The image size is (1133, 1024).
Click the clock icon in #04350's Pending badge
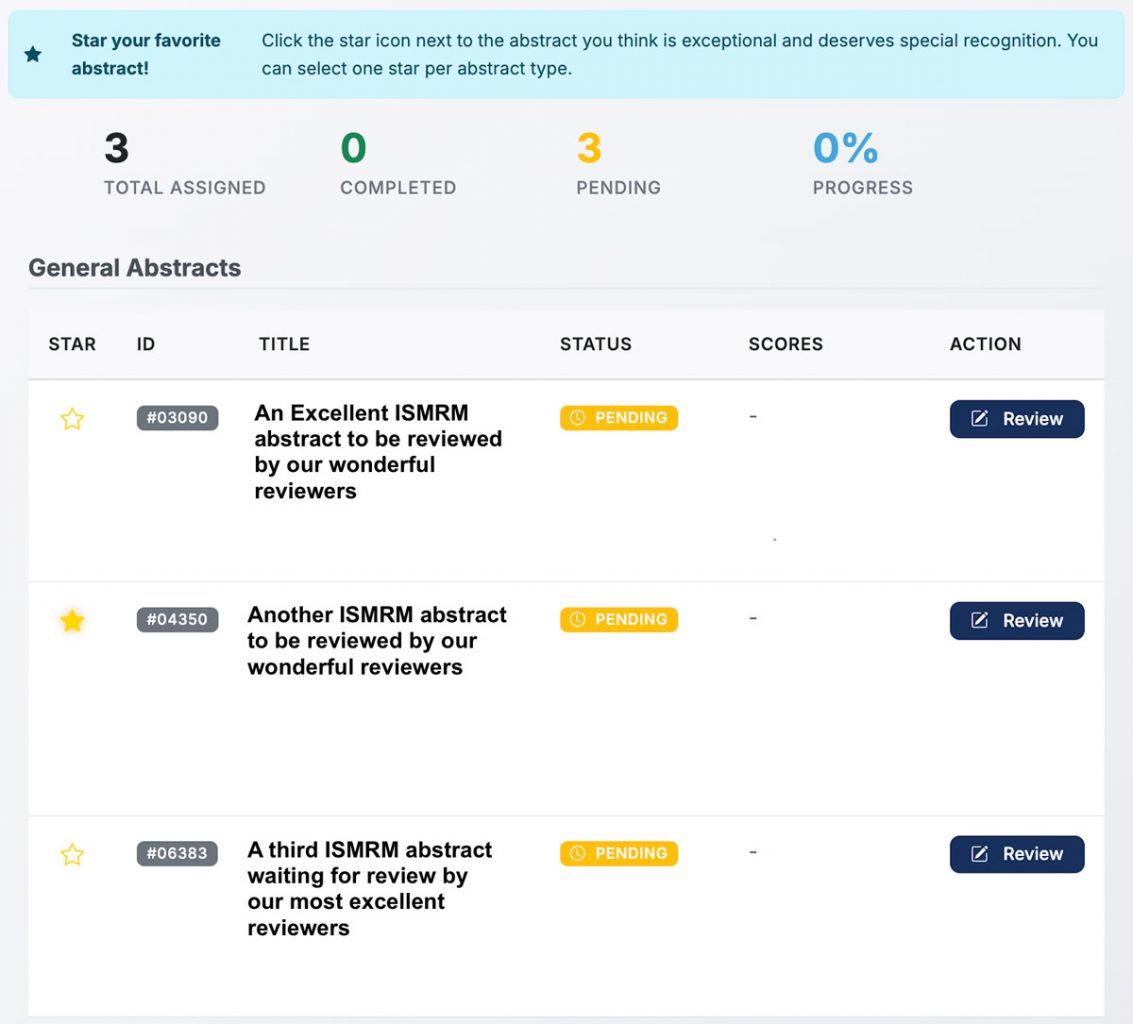(577, 620)
